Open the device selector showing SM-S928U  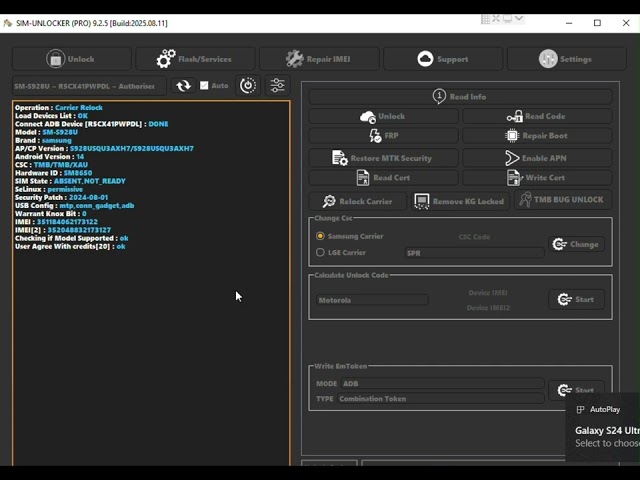pyautogui.click(x=89, y=86)
